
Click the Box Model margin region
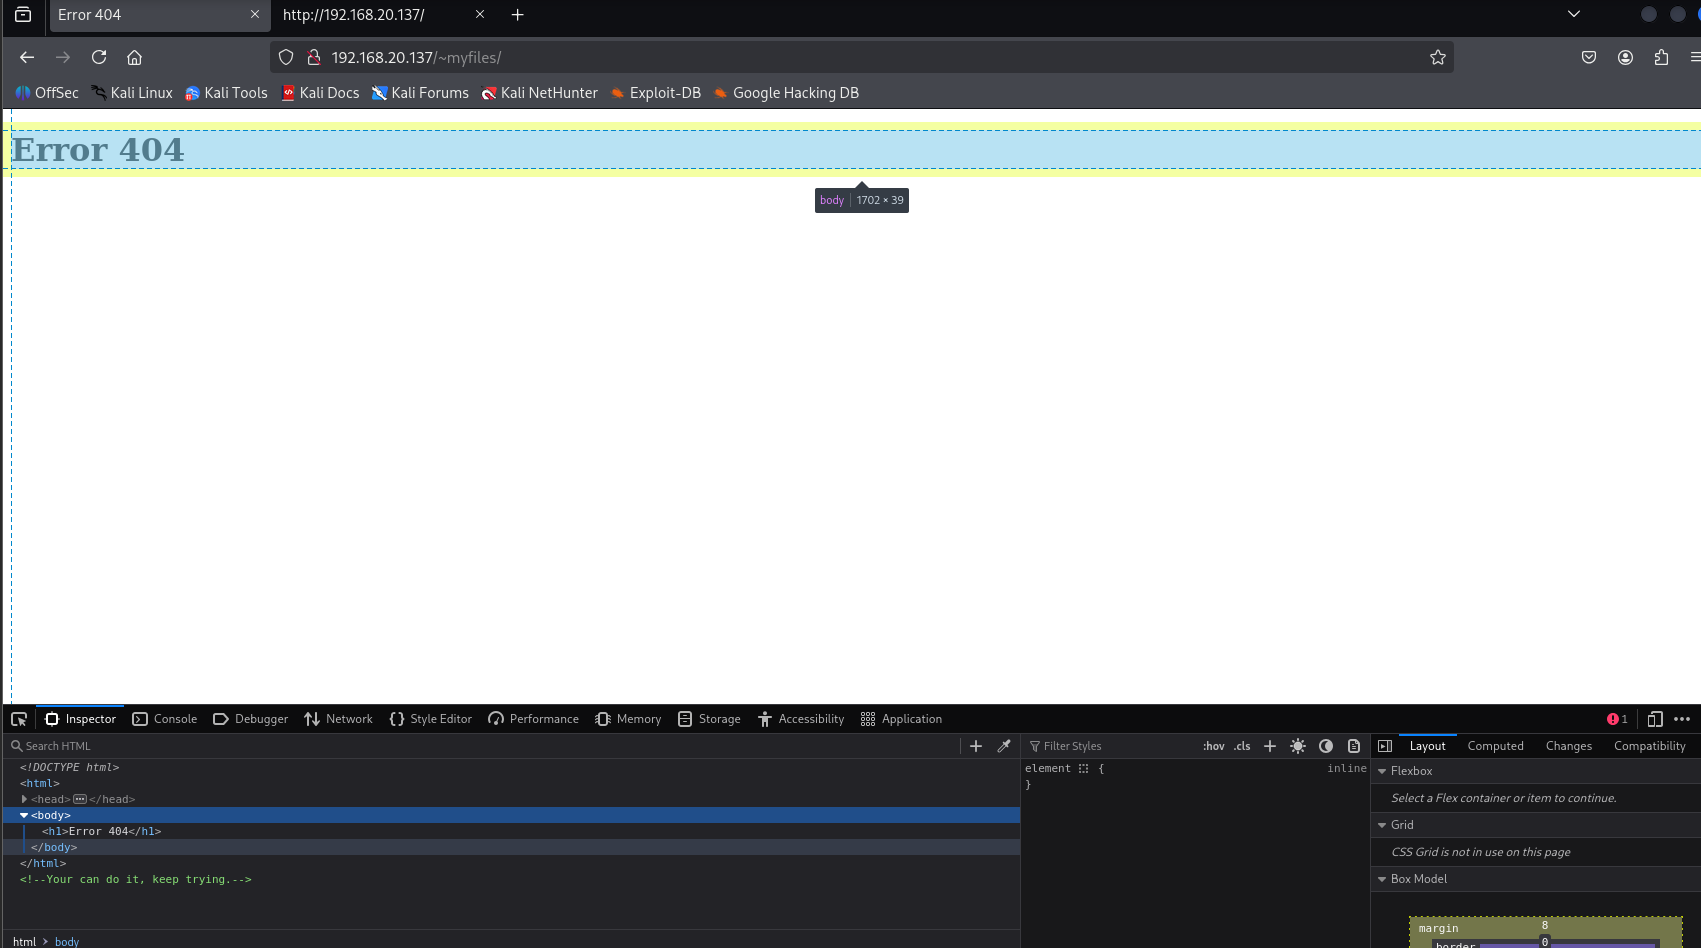click(x=1438, y=929)
